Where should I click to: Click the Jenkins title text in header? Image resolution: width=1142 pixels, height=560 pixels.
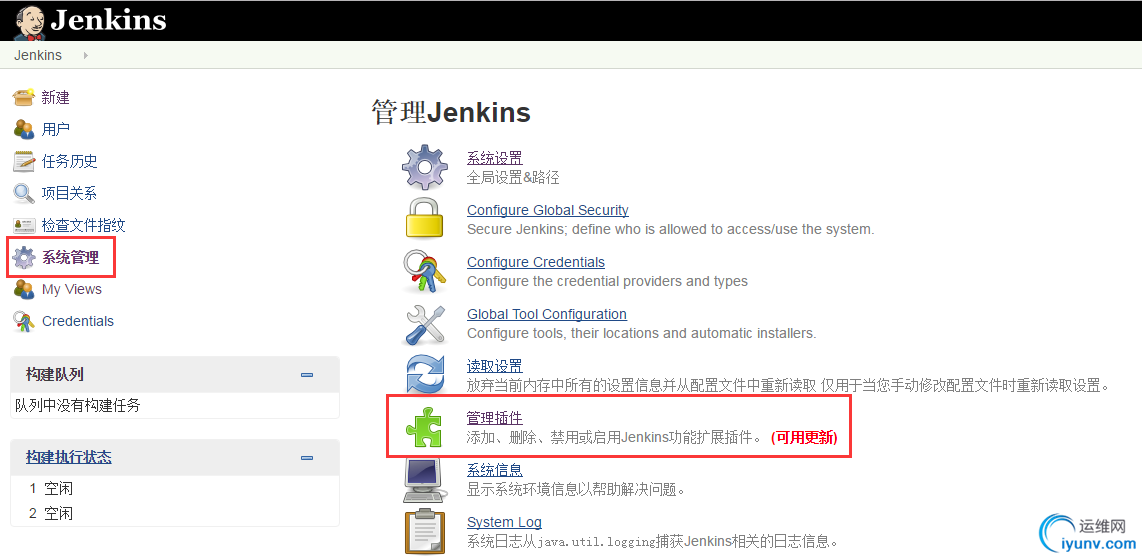(x=108, y=20)
